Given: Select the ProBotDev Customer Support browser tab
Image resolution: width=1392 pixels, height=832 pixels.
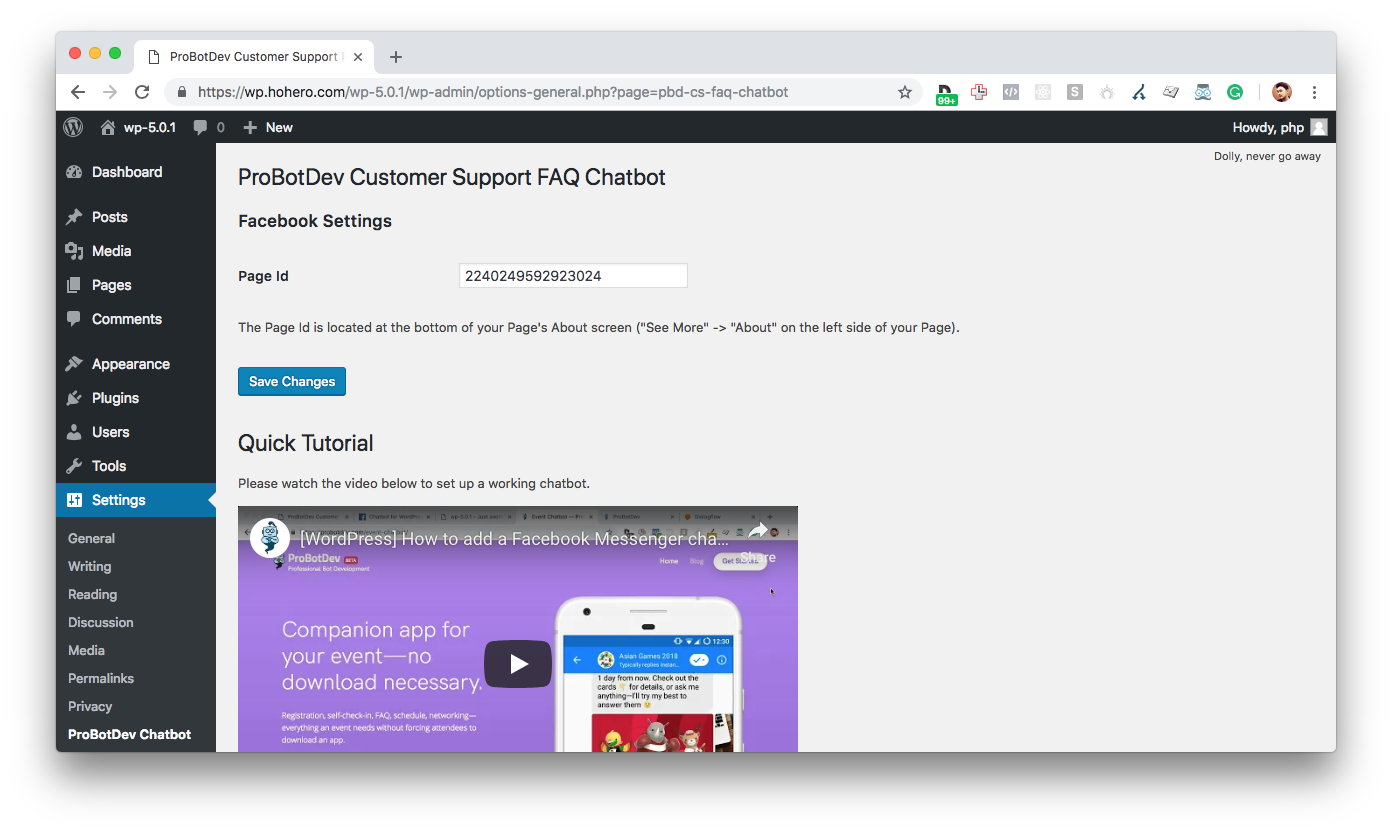Looking at the screenshot, I should click(x=254, y=57).
